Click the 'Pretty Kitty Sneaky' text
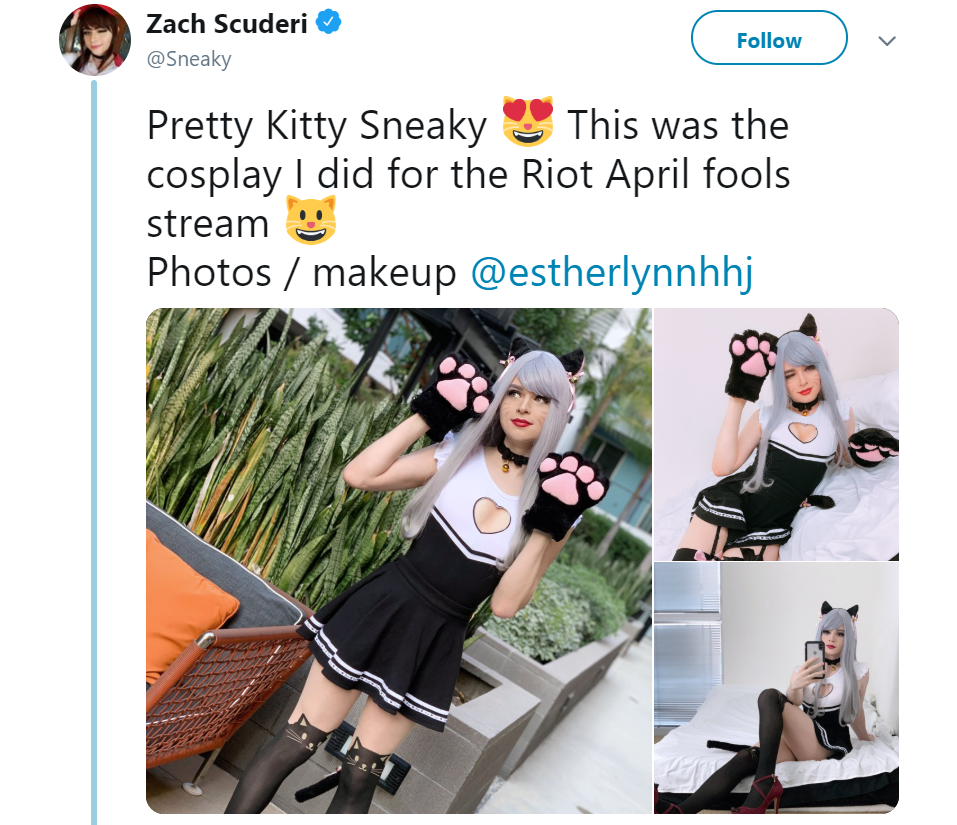The height and width of the screenshot is (825, 957). (x=316, y=126)
